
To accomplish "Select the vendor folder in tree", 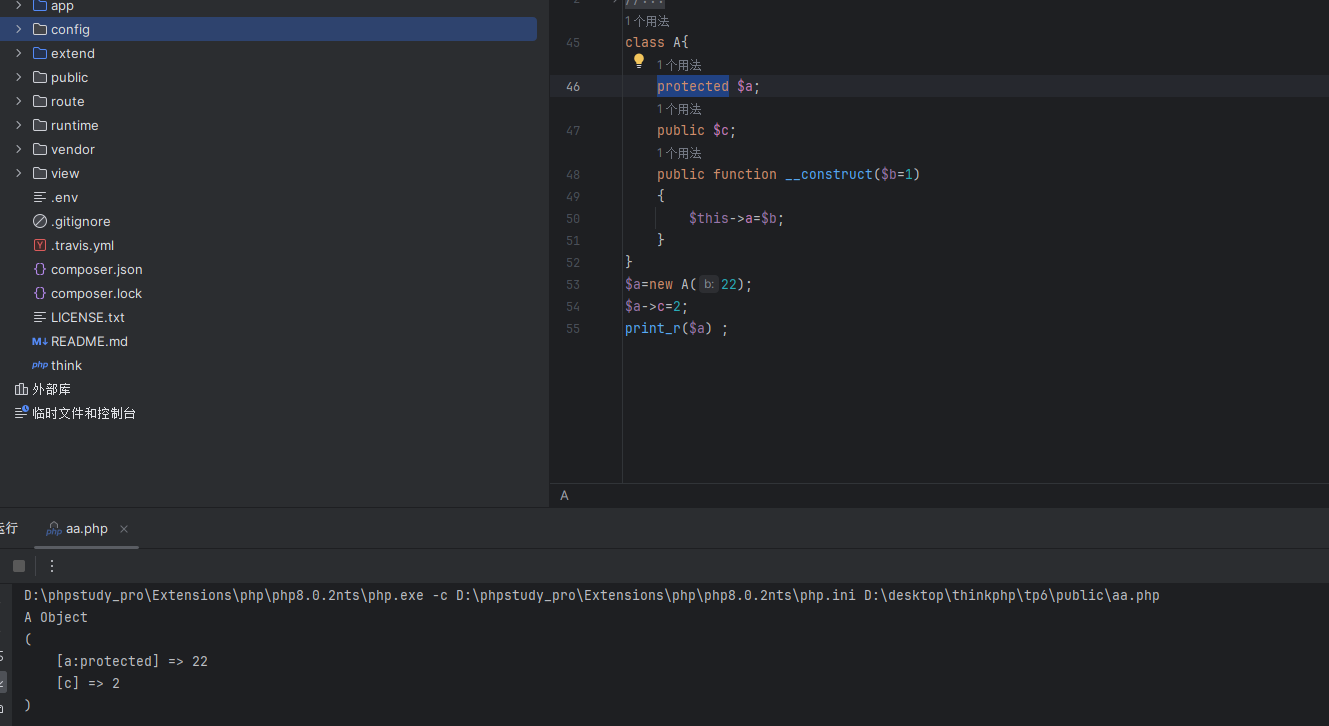I will point(73,149).
